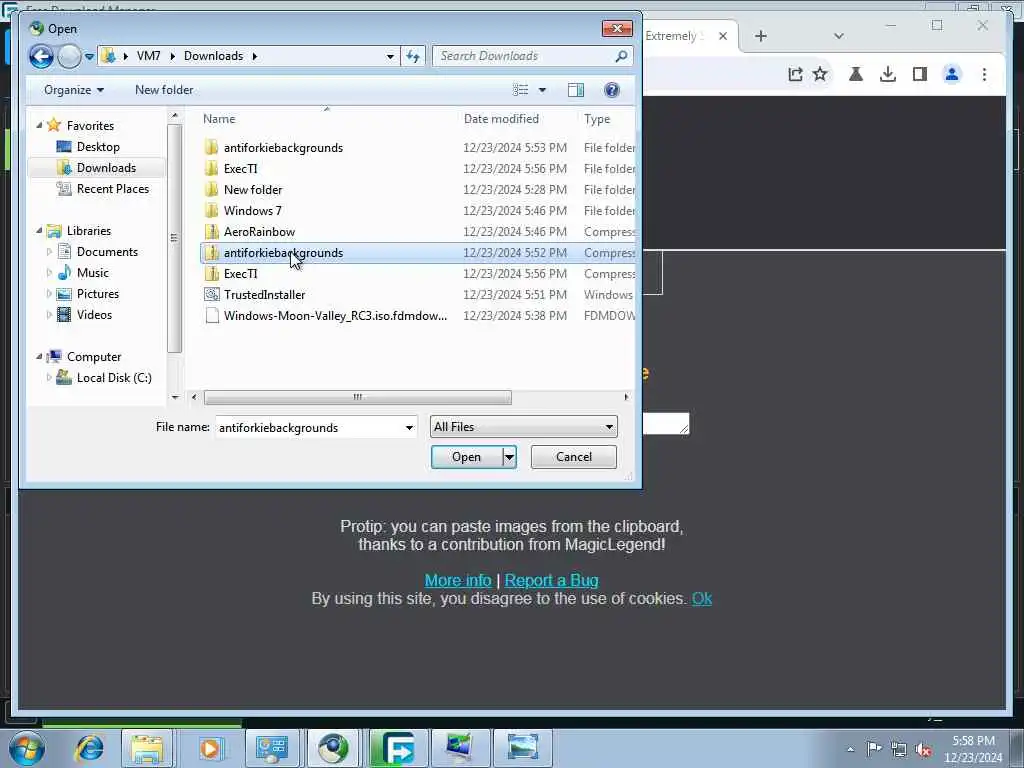Select the New folder item

coord(418,189)
